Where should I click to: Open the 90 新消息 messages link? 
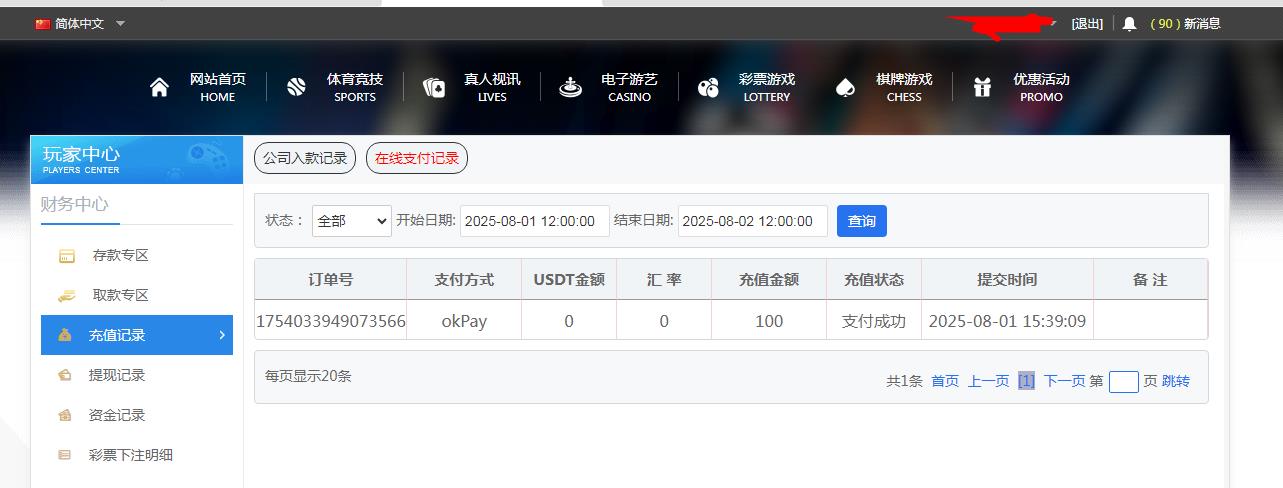click(x=1186, y=24)
